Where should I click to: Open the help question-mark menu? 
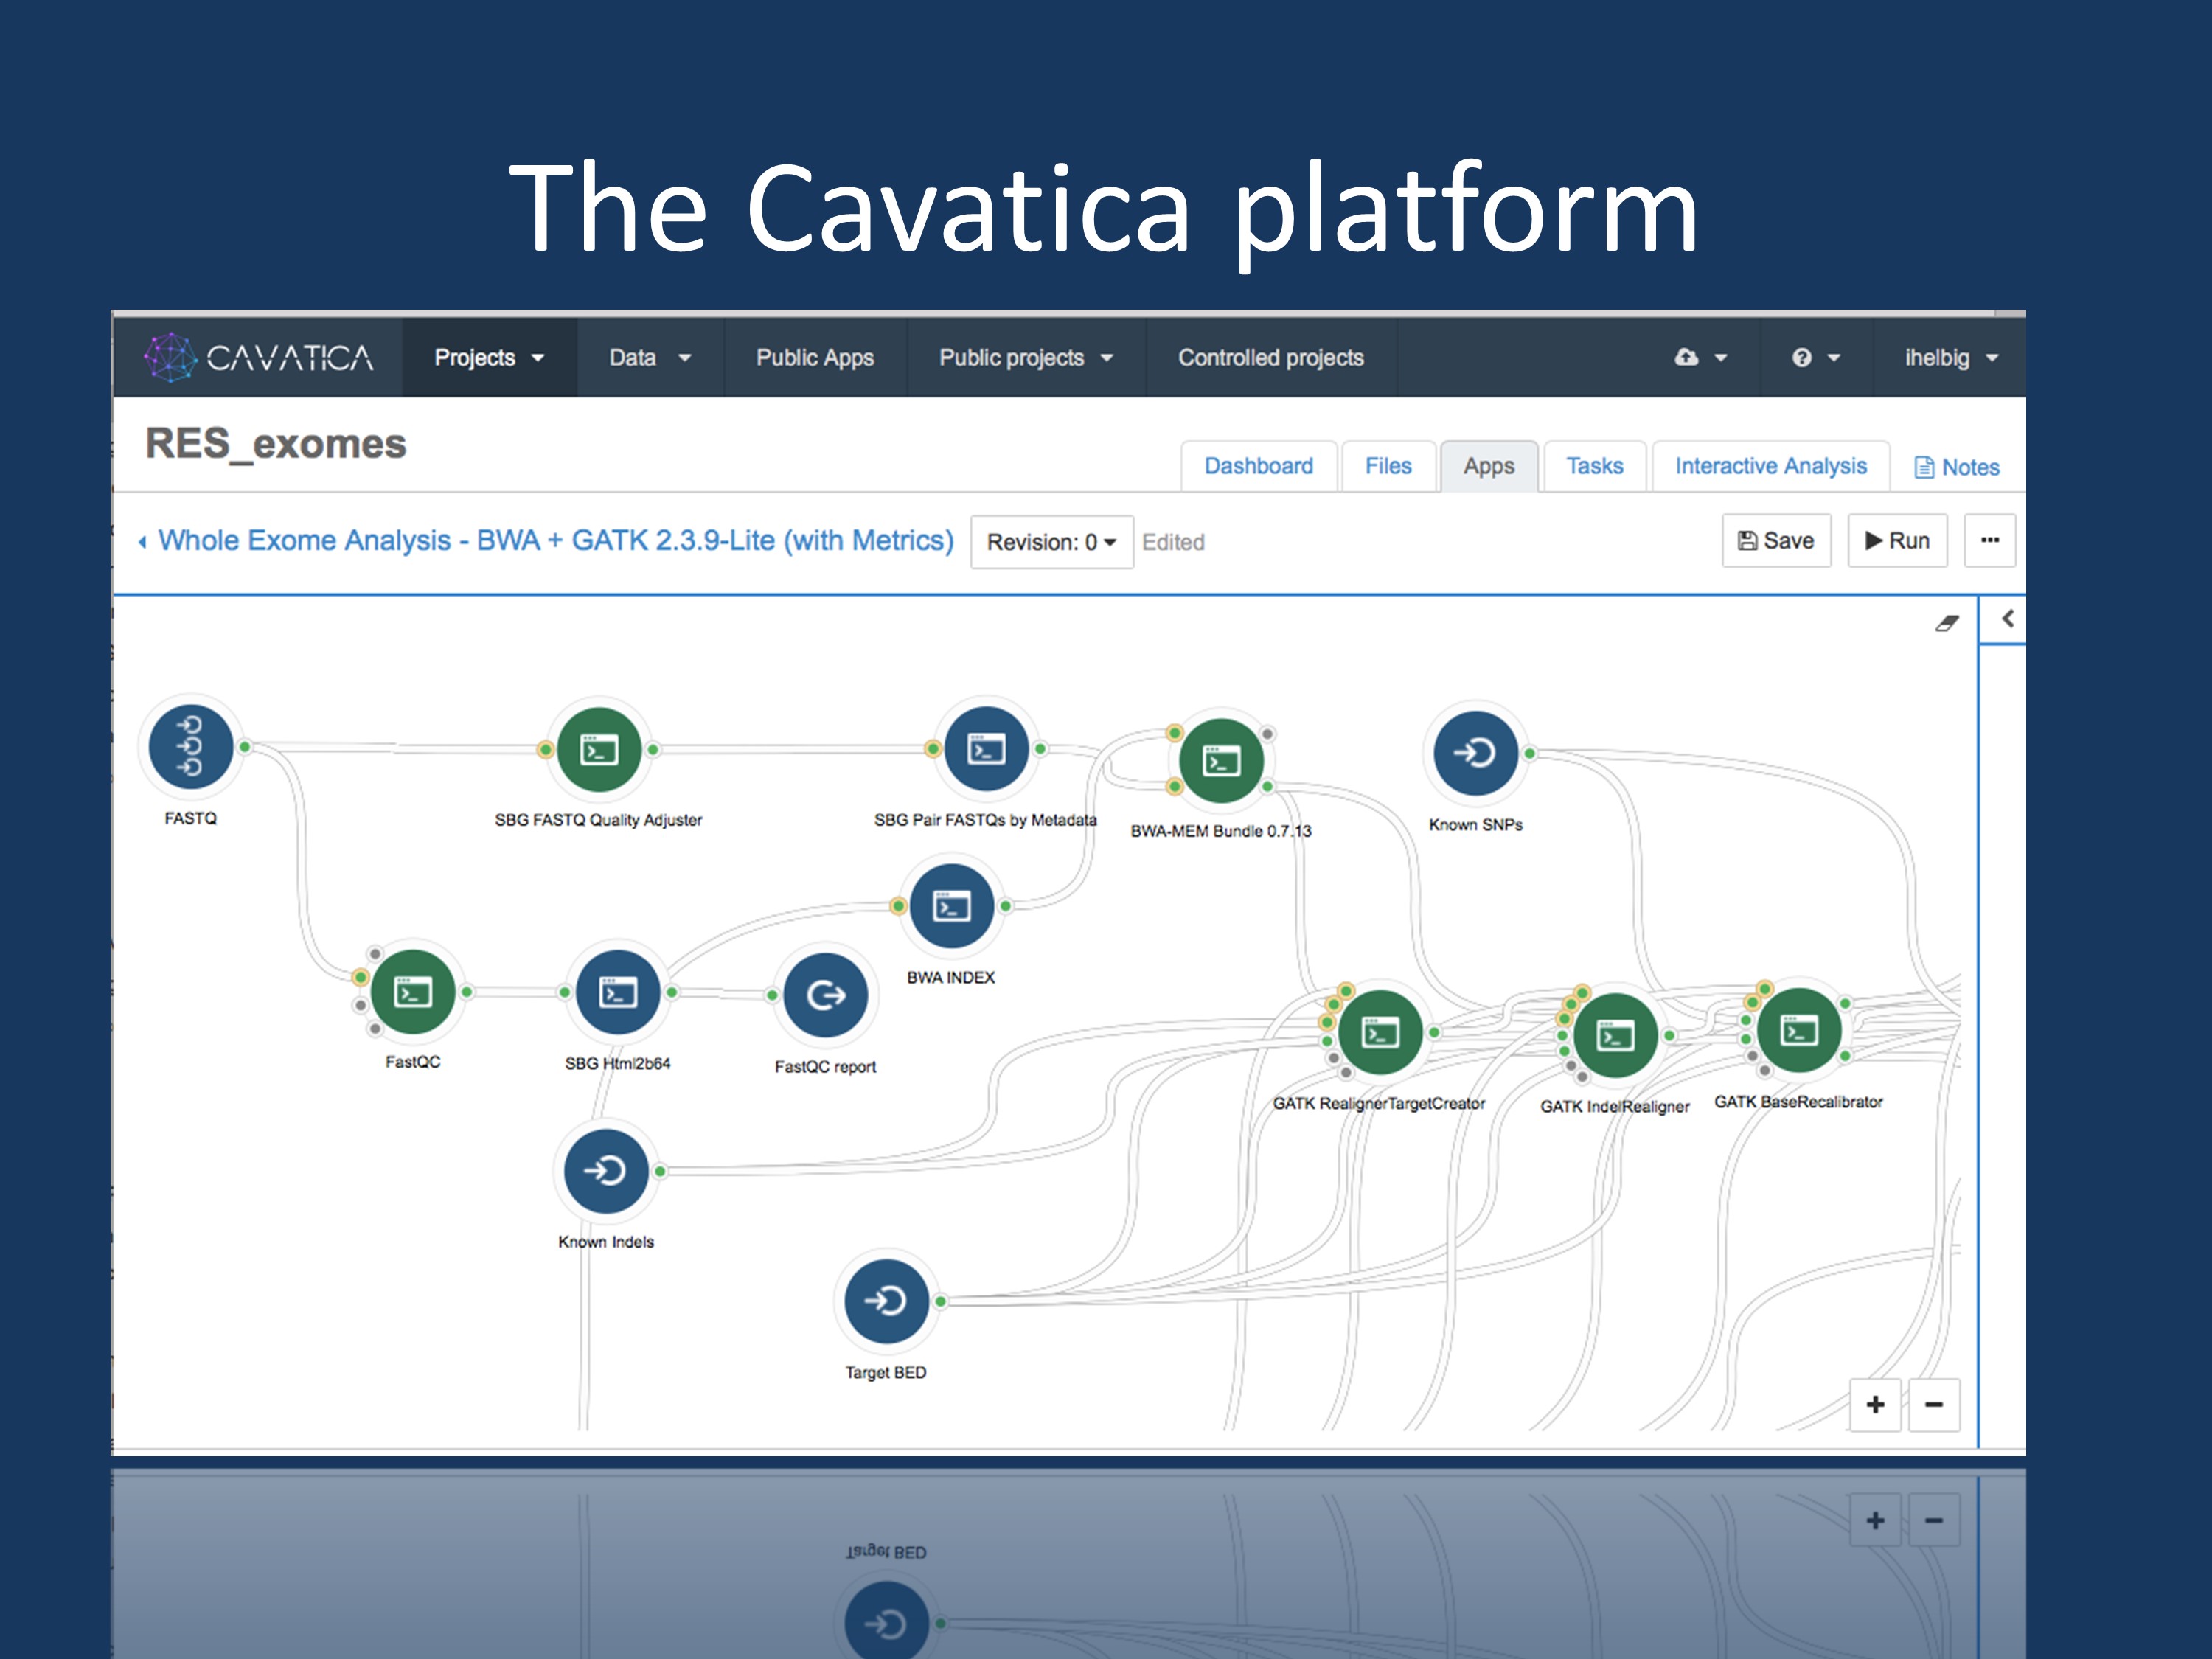[x=1815, y=357]
